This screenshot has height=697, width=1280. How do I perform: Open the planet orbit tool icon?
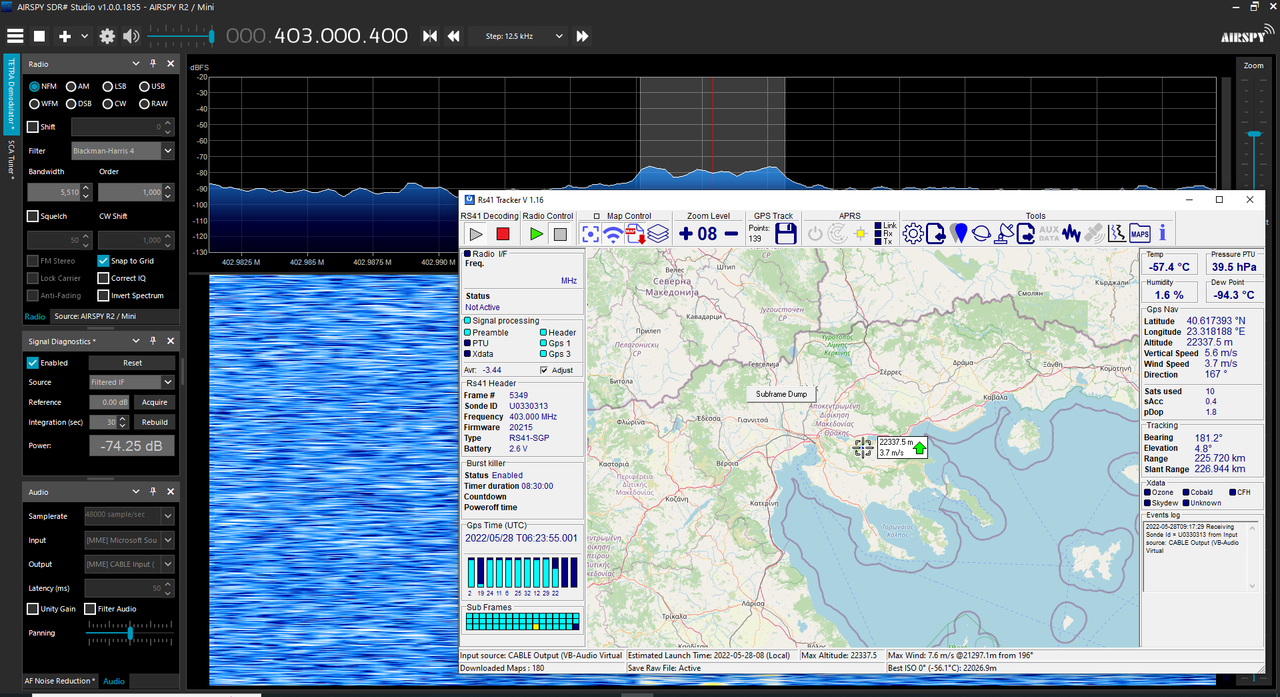coord(982,234)
